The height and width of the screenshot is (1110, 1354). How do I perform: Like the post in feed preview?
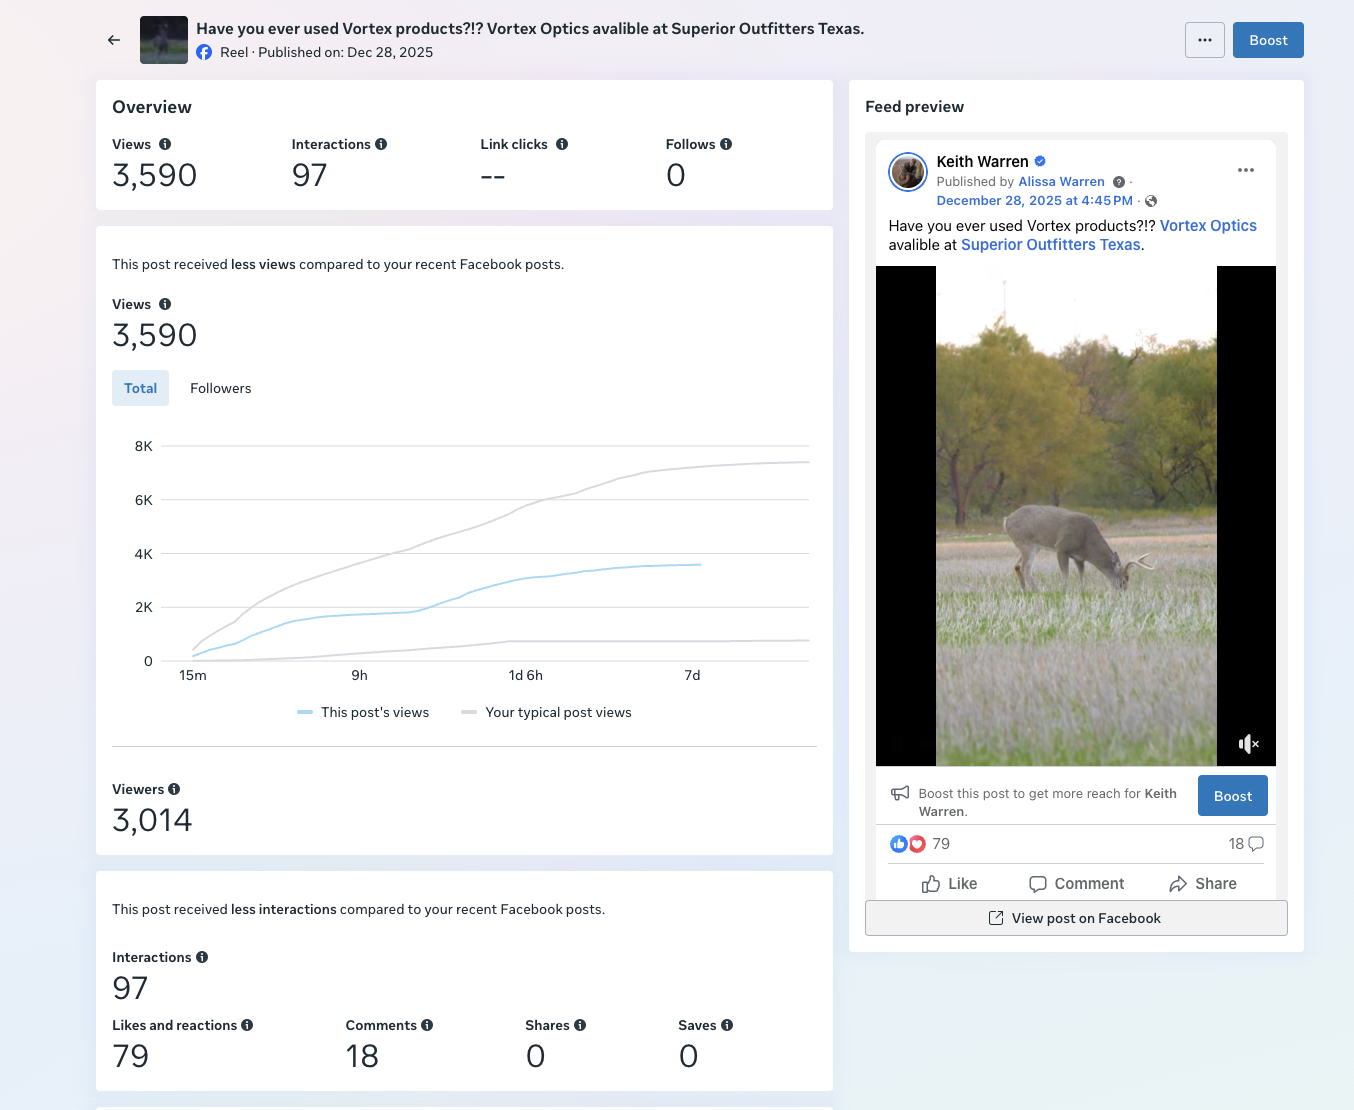(949, 884)
